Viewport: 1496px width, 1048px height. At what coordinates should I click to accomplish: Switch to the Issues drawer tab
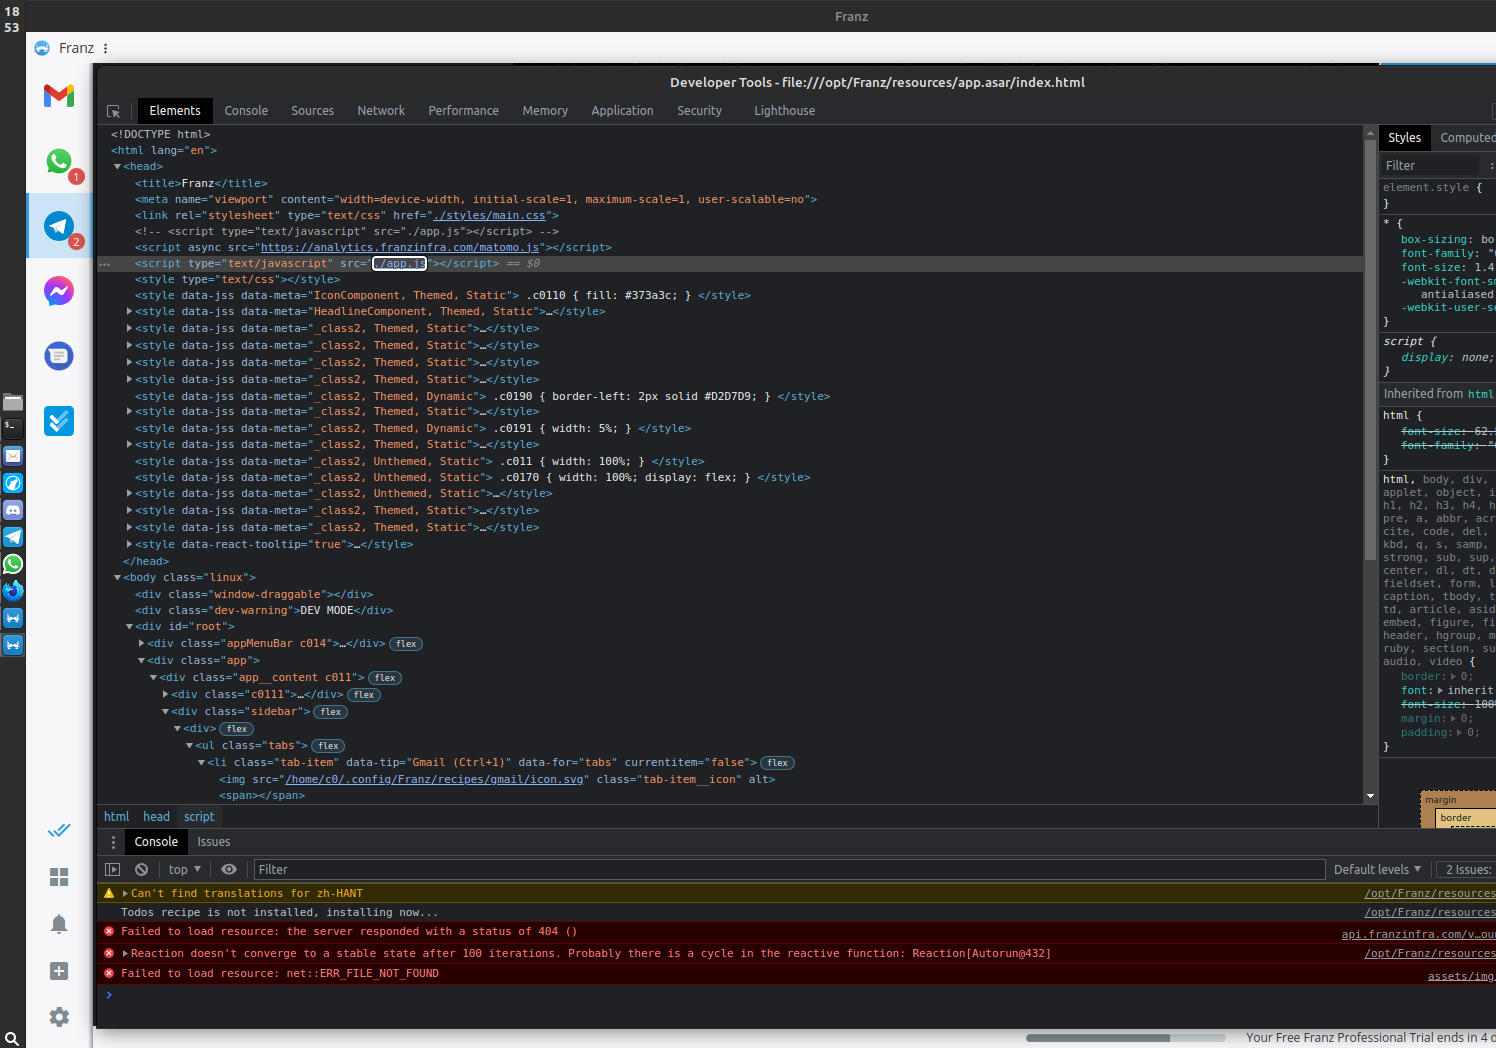click(x=214, y=842)
